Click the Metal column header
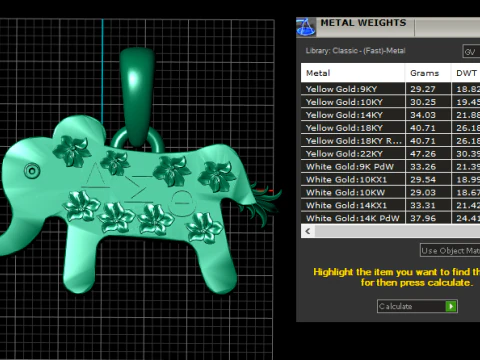This screenshot has height=360, width=480. tap(353, 73)
